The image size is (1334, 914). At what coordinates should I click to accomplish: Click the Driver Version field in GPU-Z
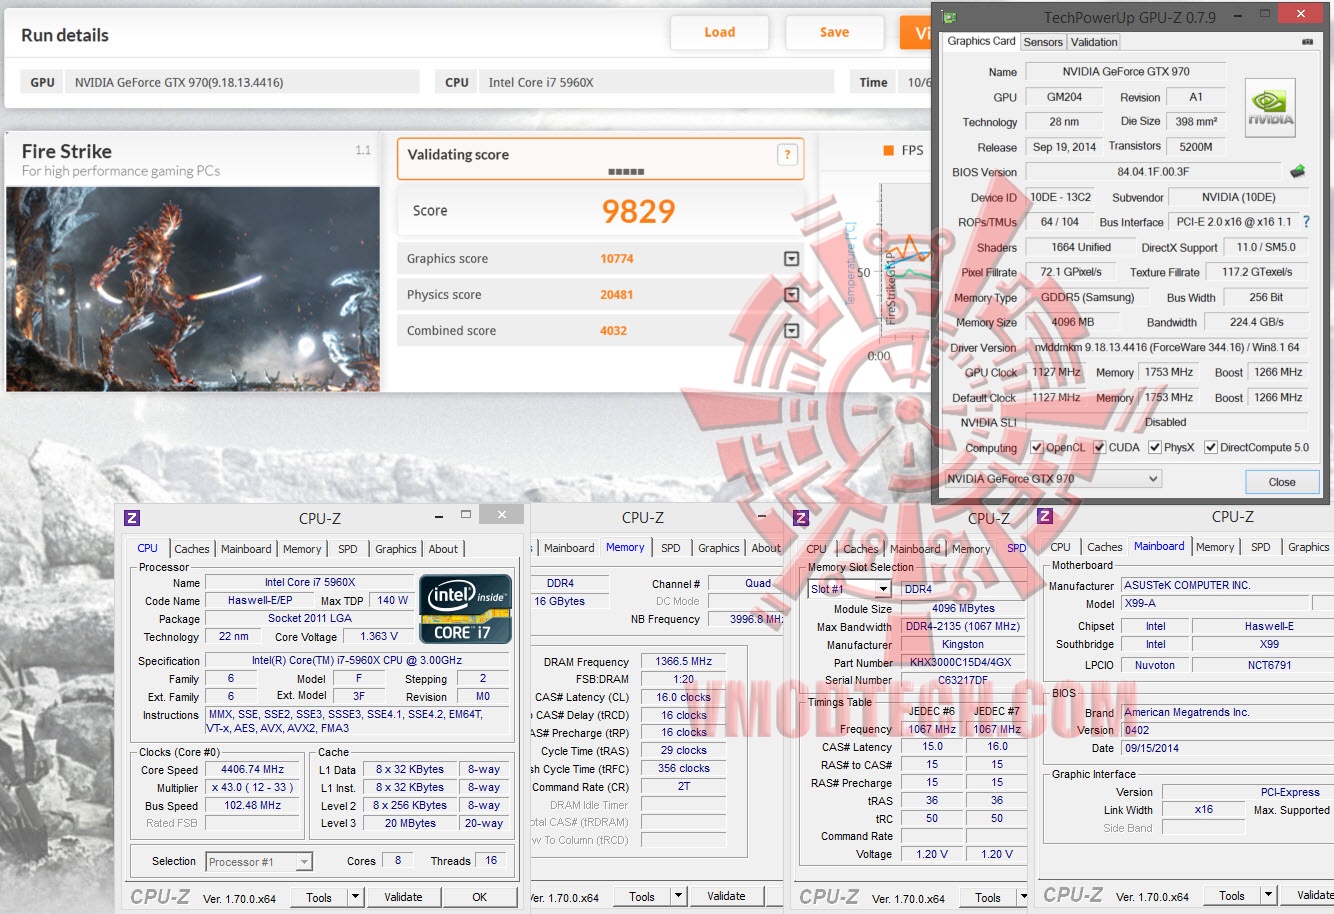click(x=1167, y=348)
